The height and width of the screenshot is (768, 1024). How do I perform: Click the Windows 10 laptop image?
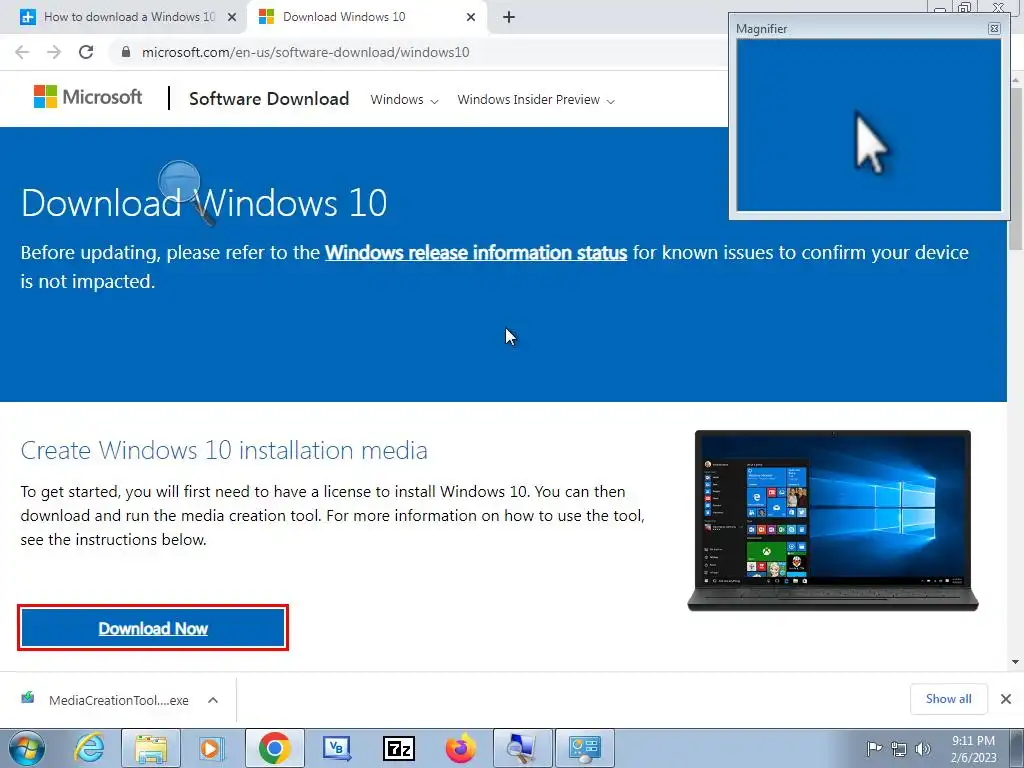click(x=833, y=520)
